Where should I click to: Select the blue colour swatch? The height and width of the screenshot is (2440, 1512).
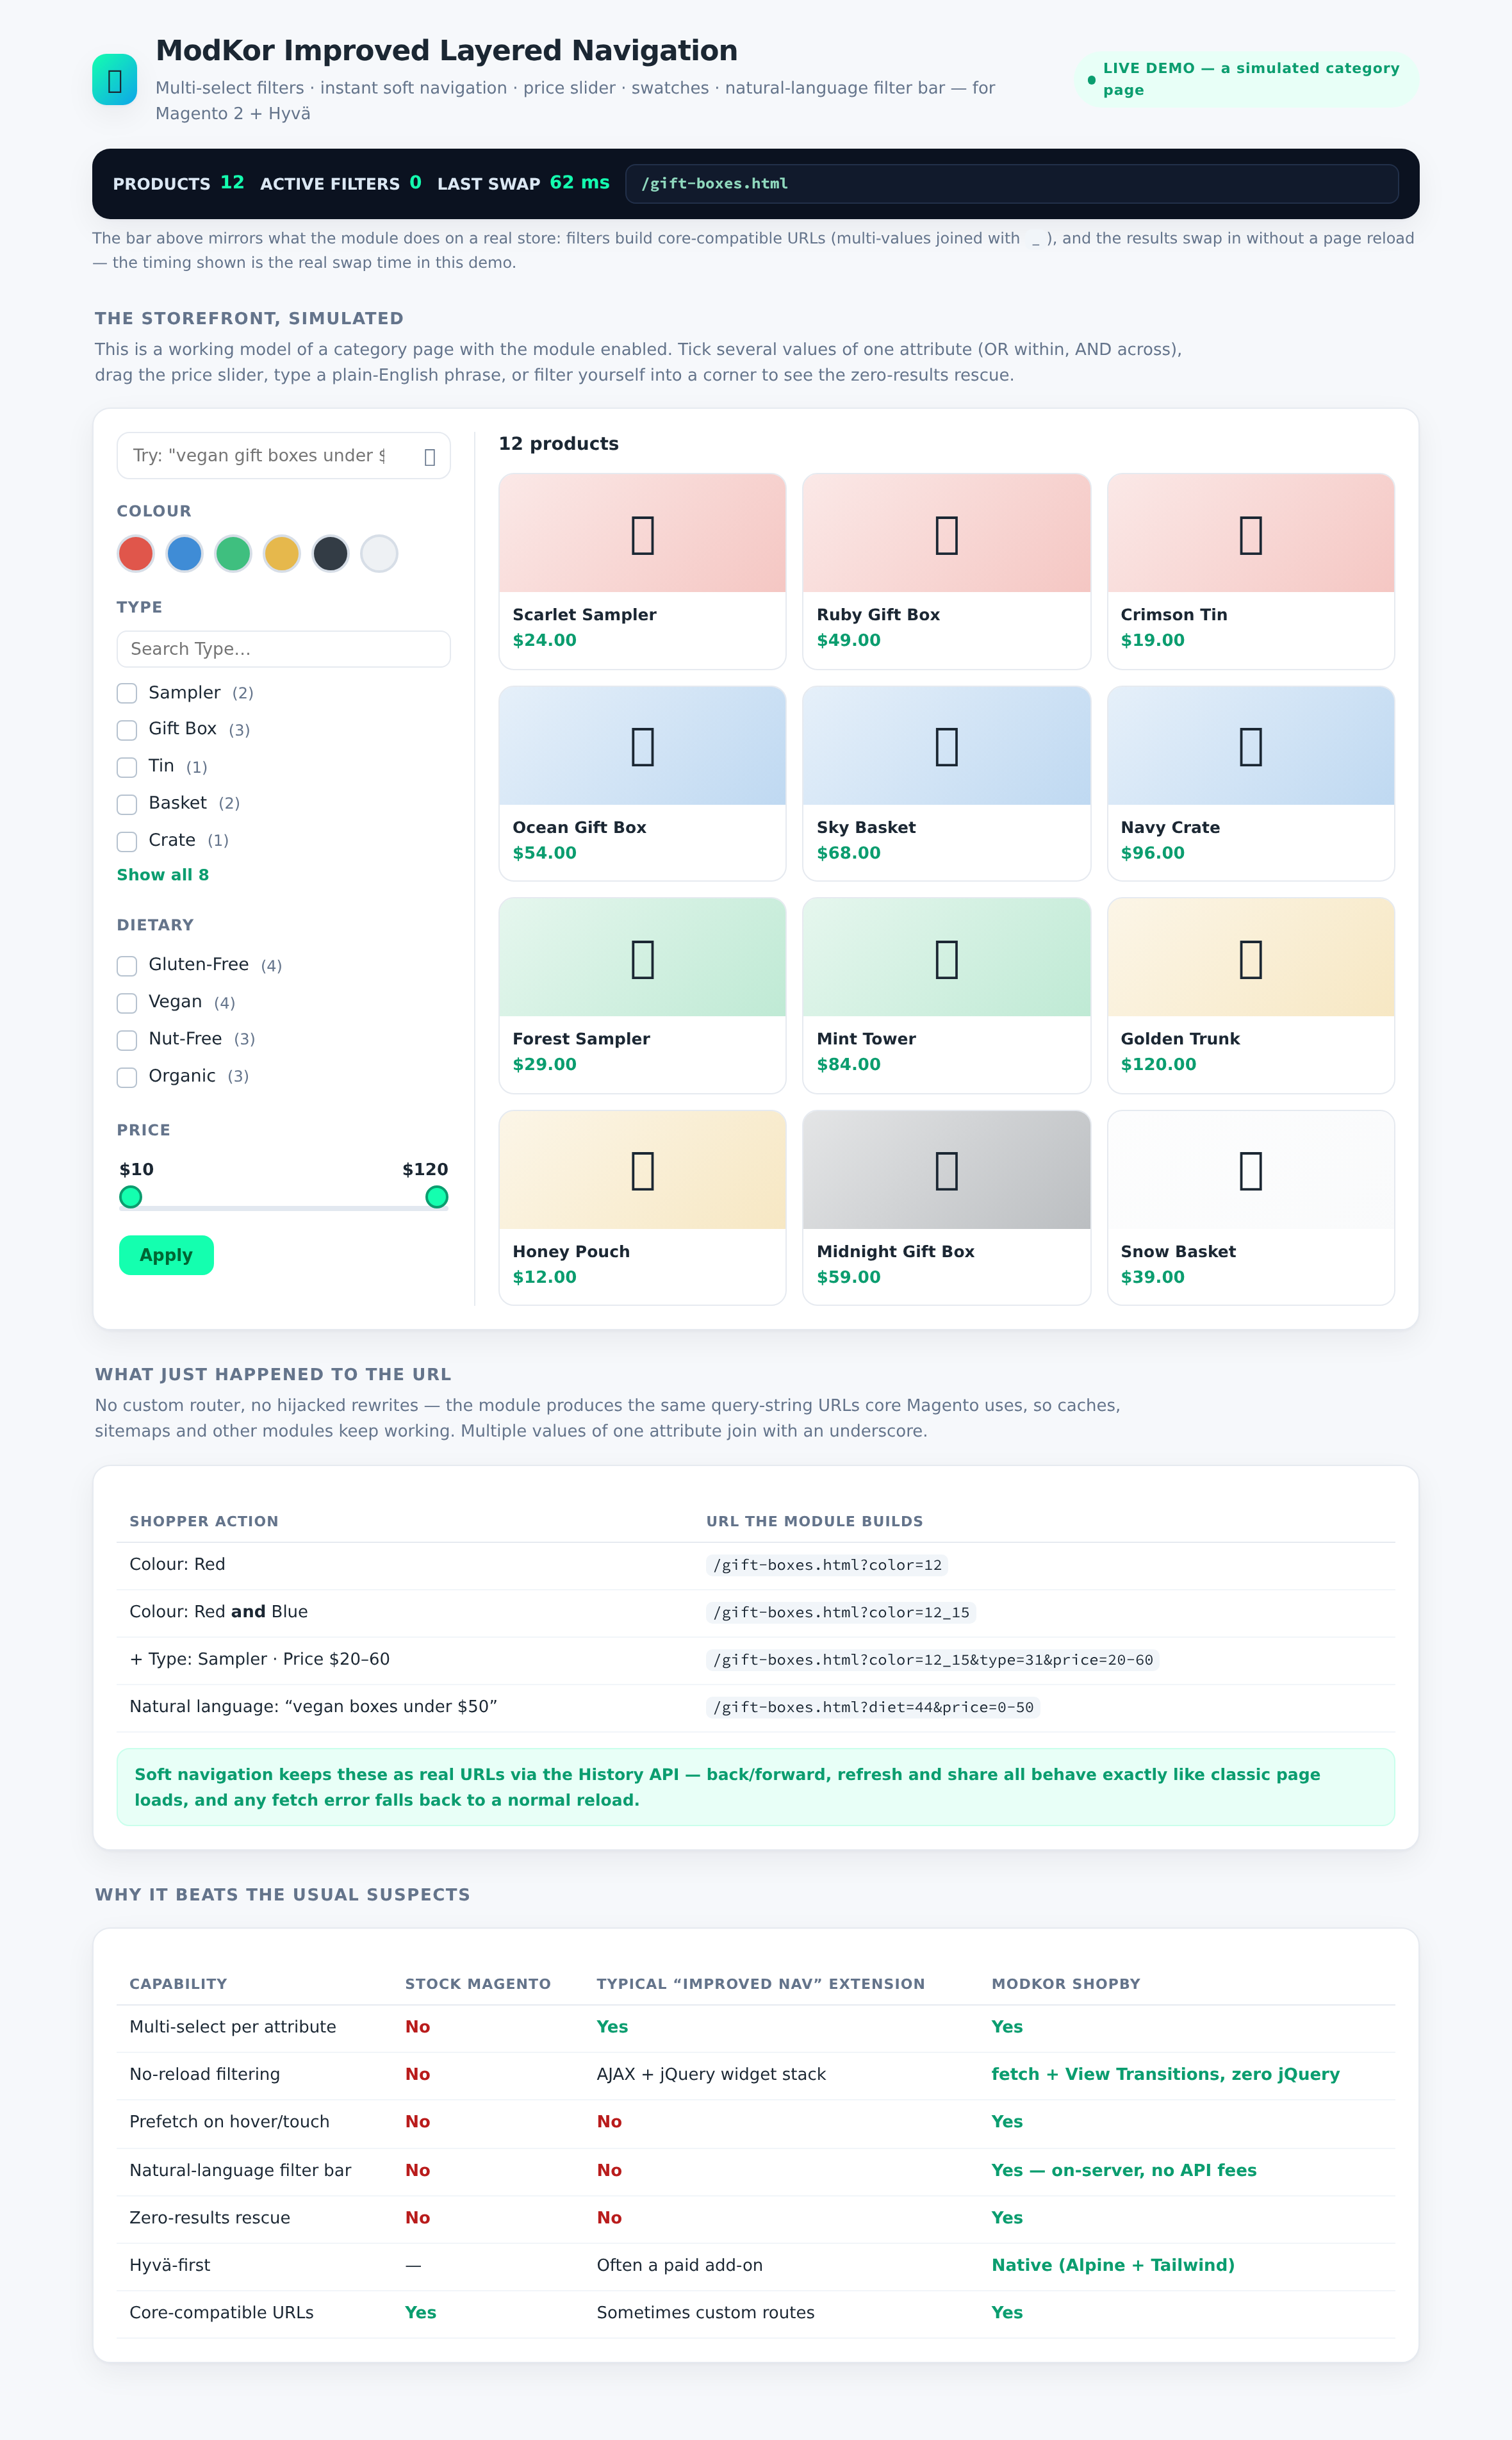tap(184, 553)
